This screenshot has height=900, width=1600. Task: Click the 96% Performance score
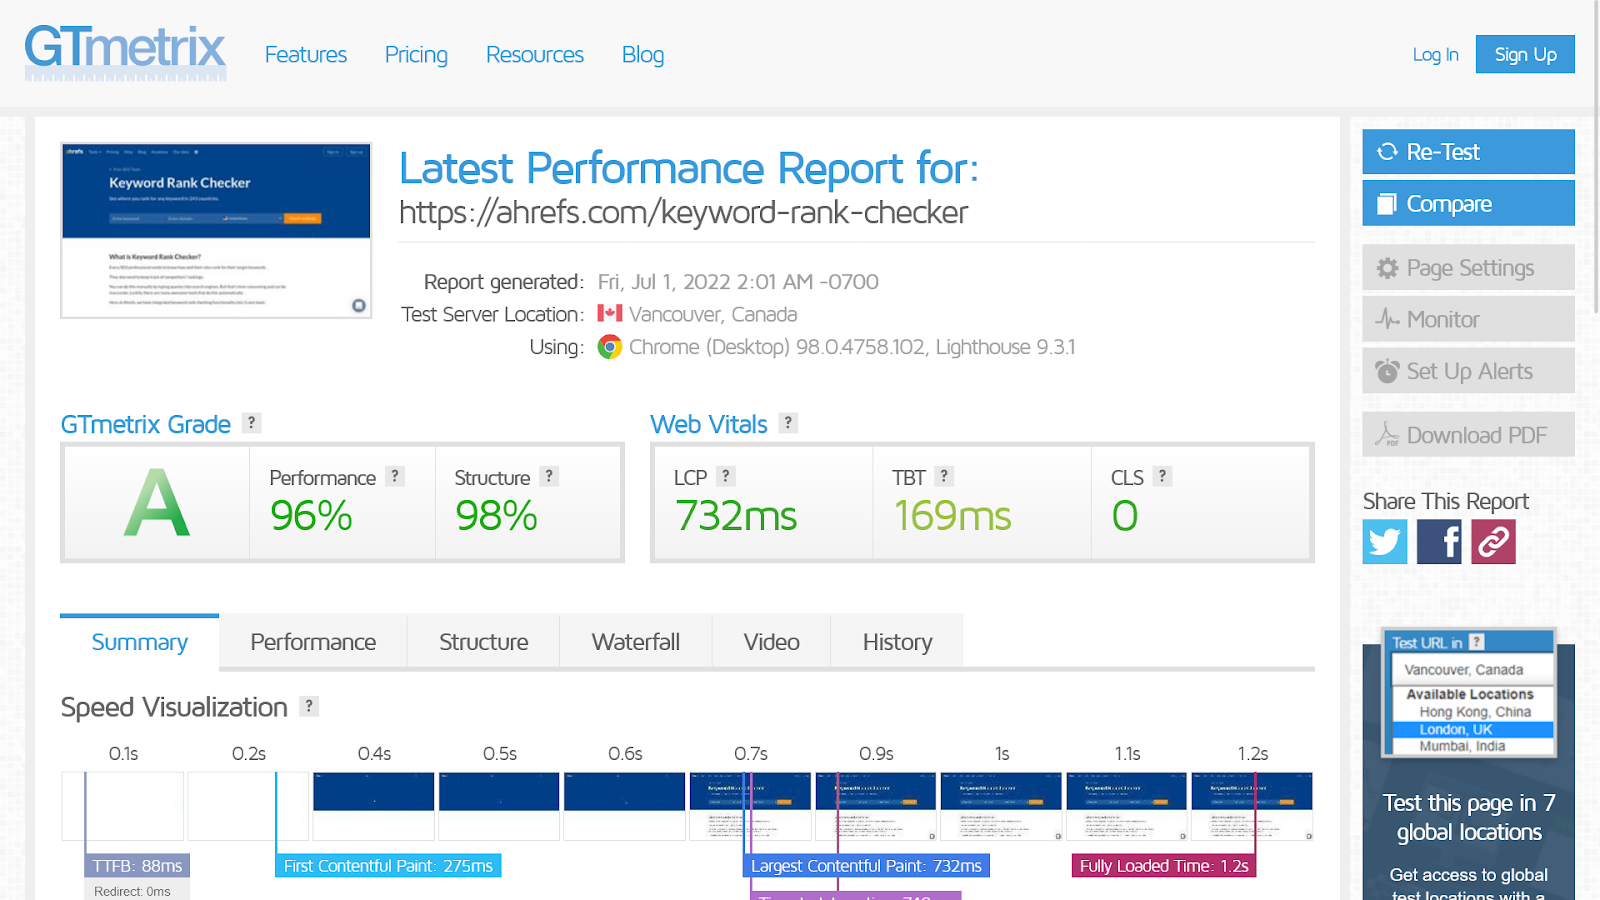[311, 516]
